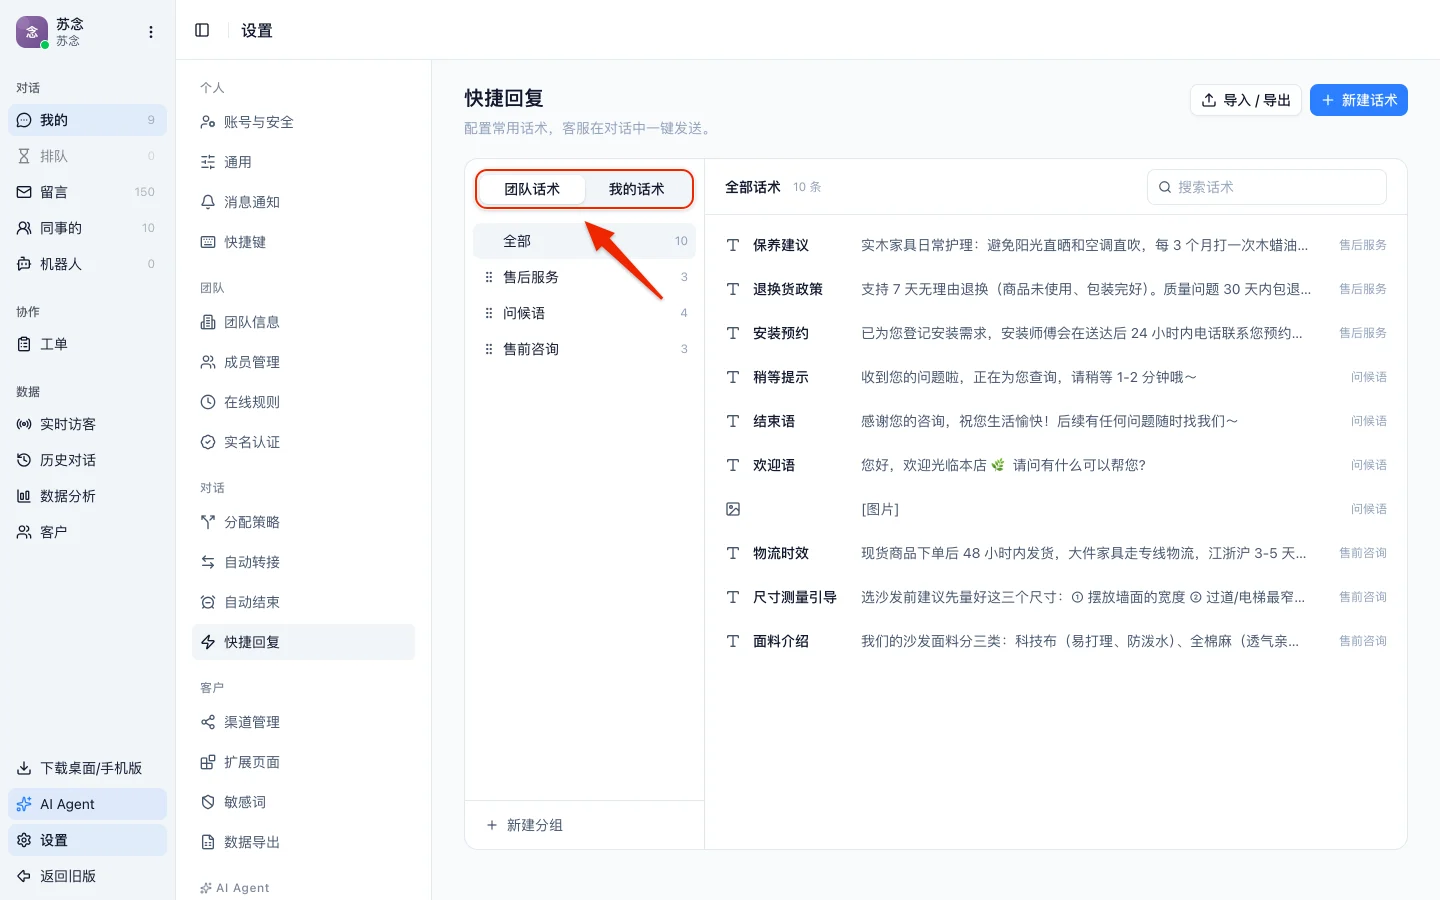The height and width of the screenshot is (900, 1440).
Task: Click 下载桌面/手机版 link
Action: point(87,768)
